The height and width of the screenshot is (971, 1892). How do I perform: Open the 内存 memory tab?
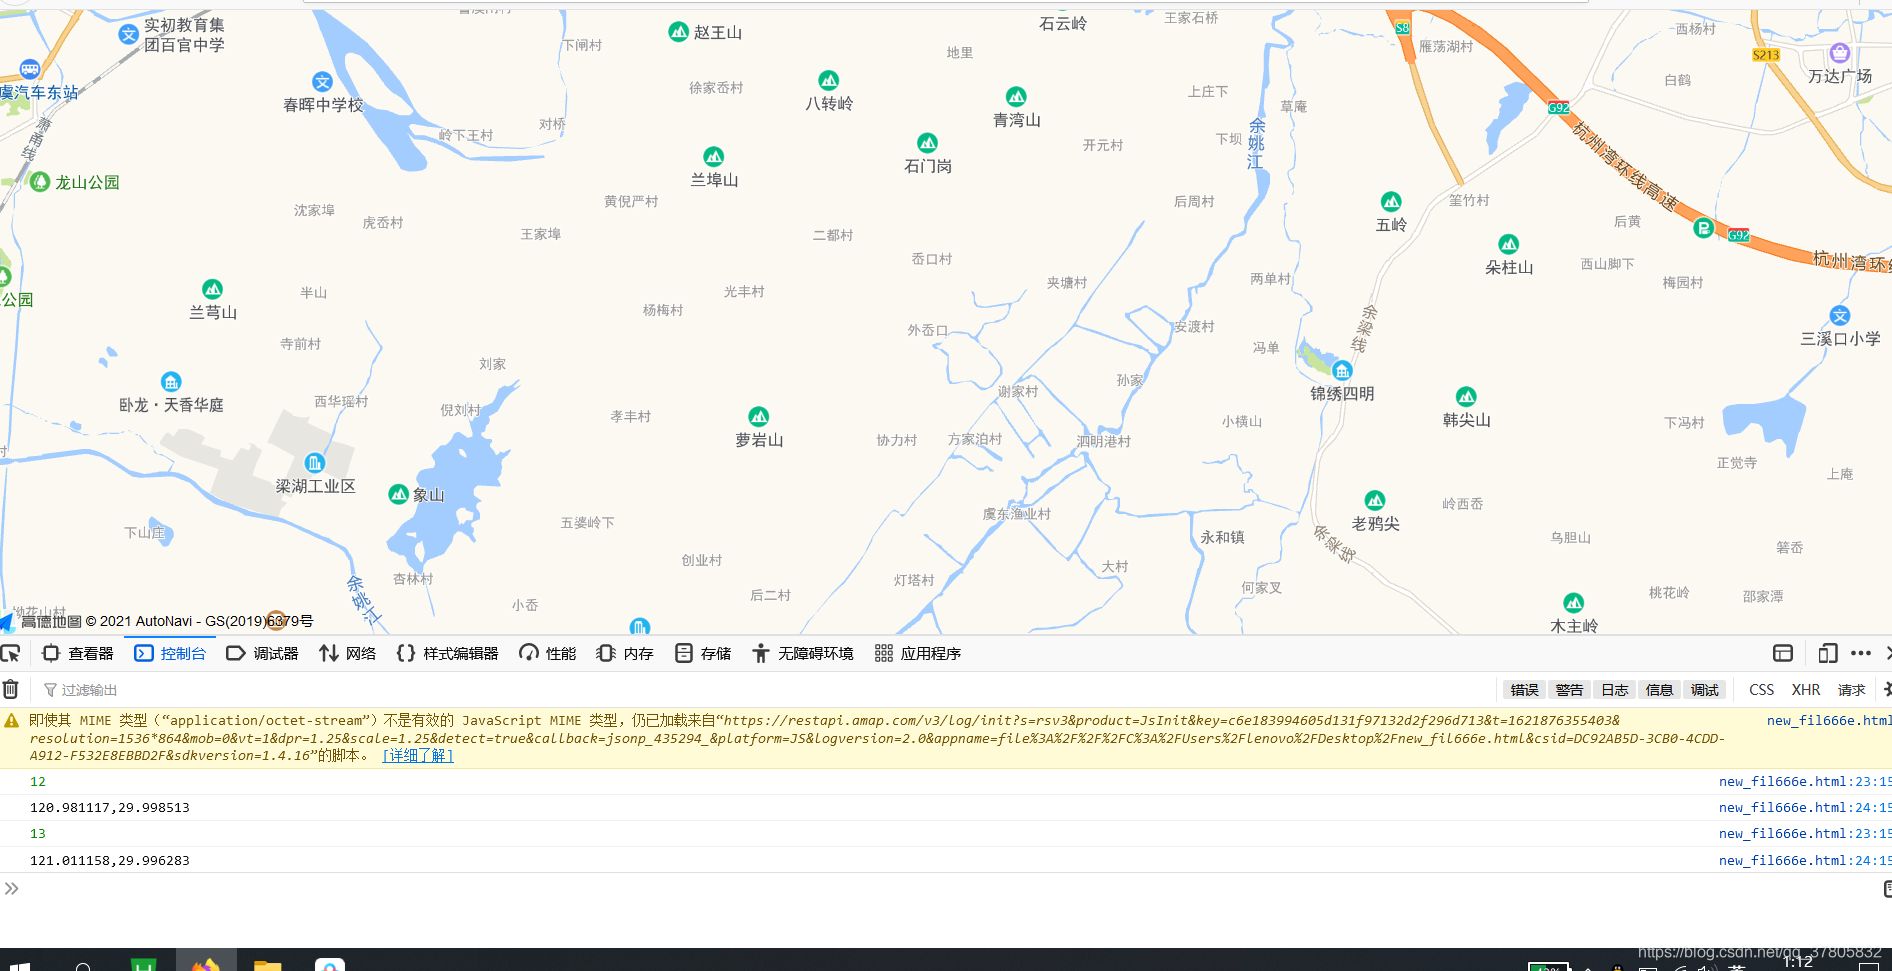pyautogui.click(x=625, y=653)
